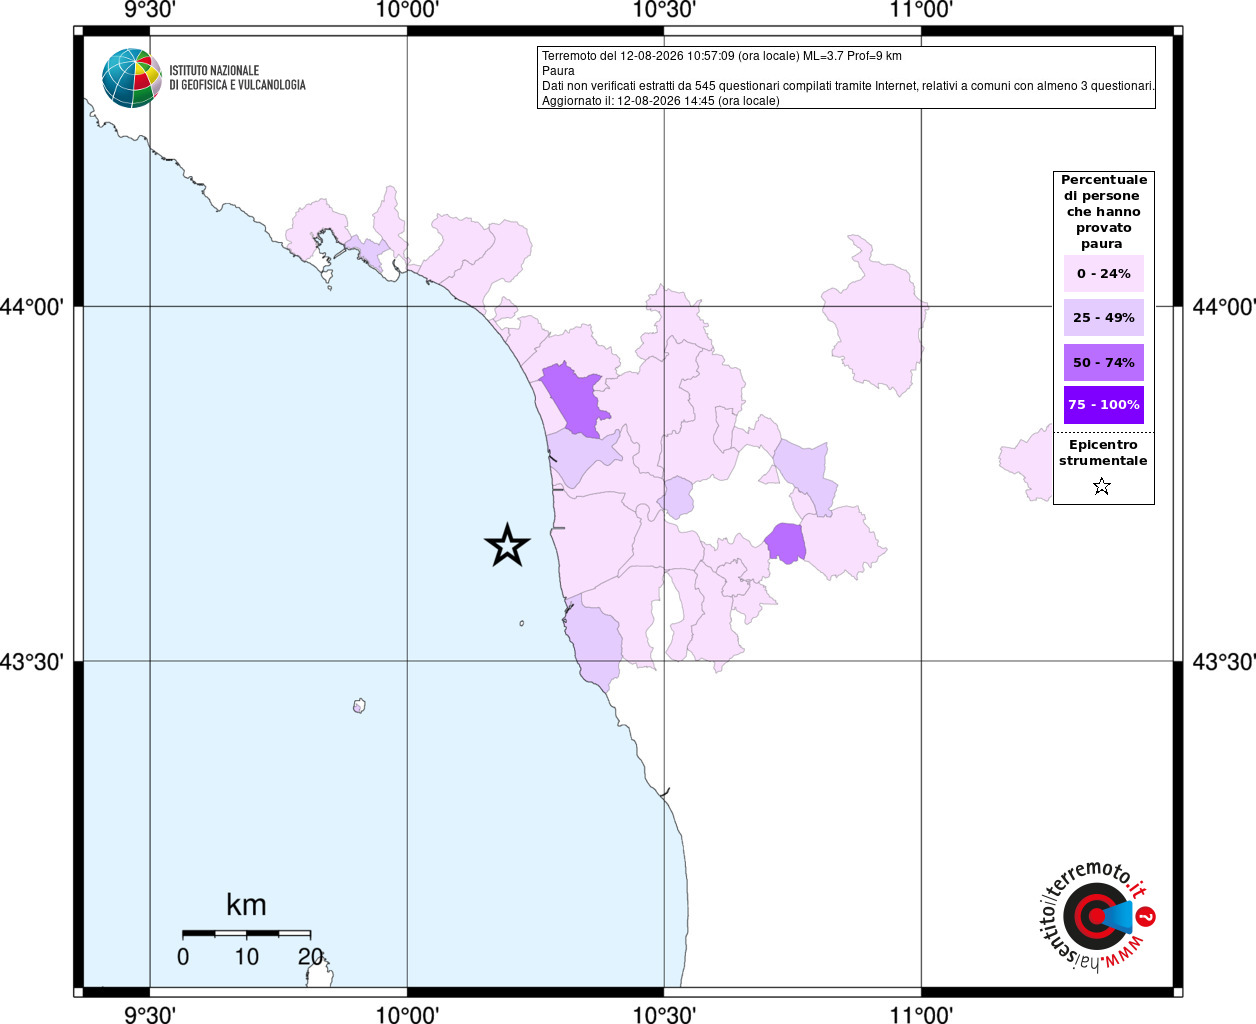
Task: Click the bottom axis label 9°30'
Action: click(x=150, y=1015)
